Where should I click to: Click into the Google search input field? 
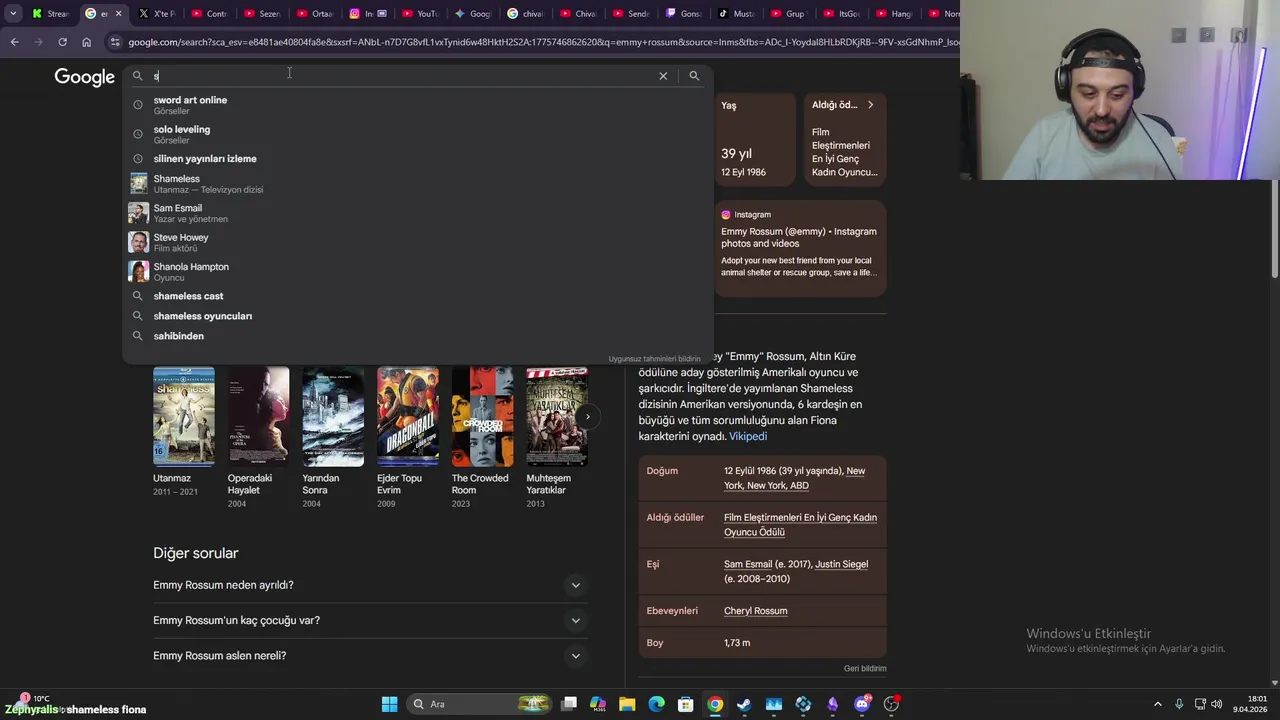click(400, 76)
